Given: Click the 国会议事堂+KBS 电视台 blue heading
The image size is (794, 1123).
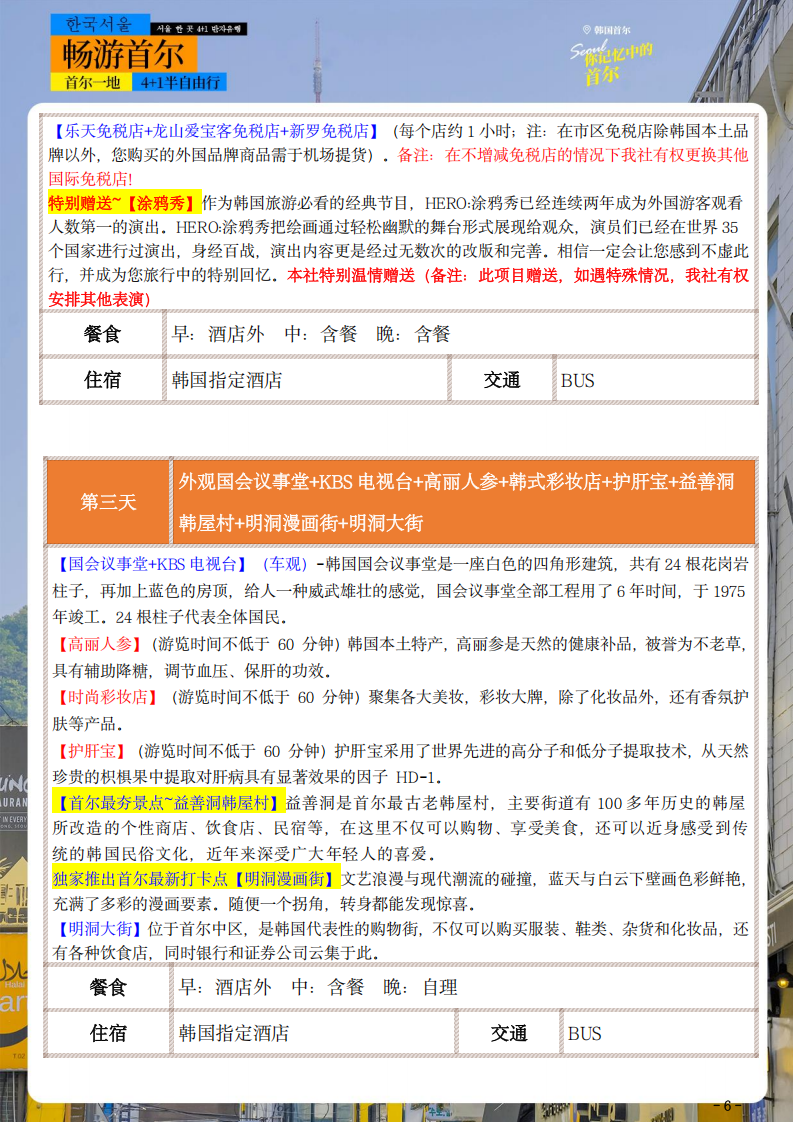Looking at the screenshot, I should [x=146, y=564].
